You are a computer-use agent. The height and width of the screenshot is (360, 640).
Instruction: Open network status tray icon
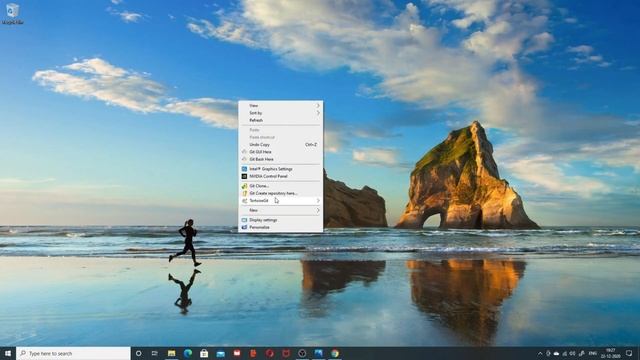[565, 353]
